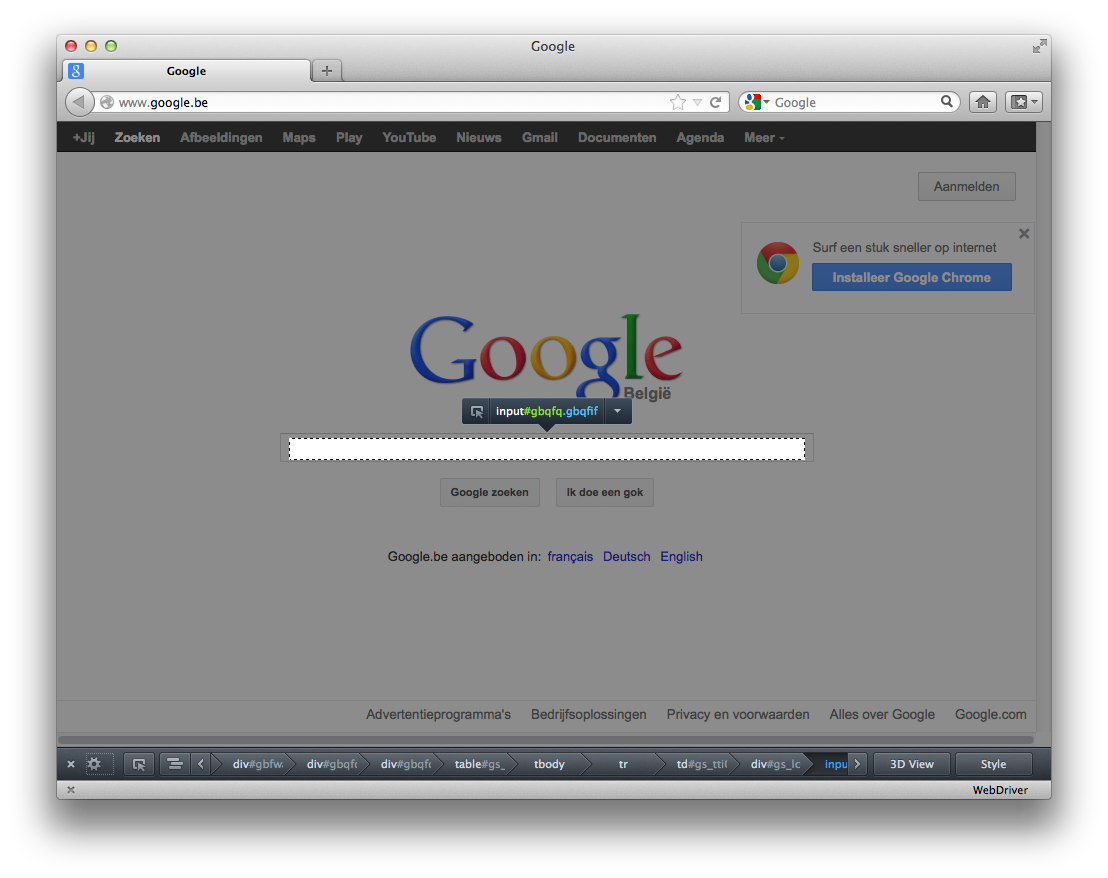
Task: Open Afbeeldingen in the Google bar
Action: [x=221, y=138]
